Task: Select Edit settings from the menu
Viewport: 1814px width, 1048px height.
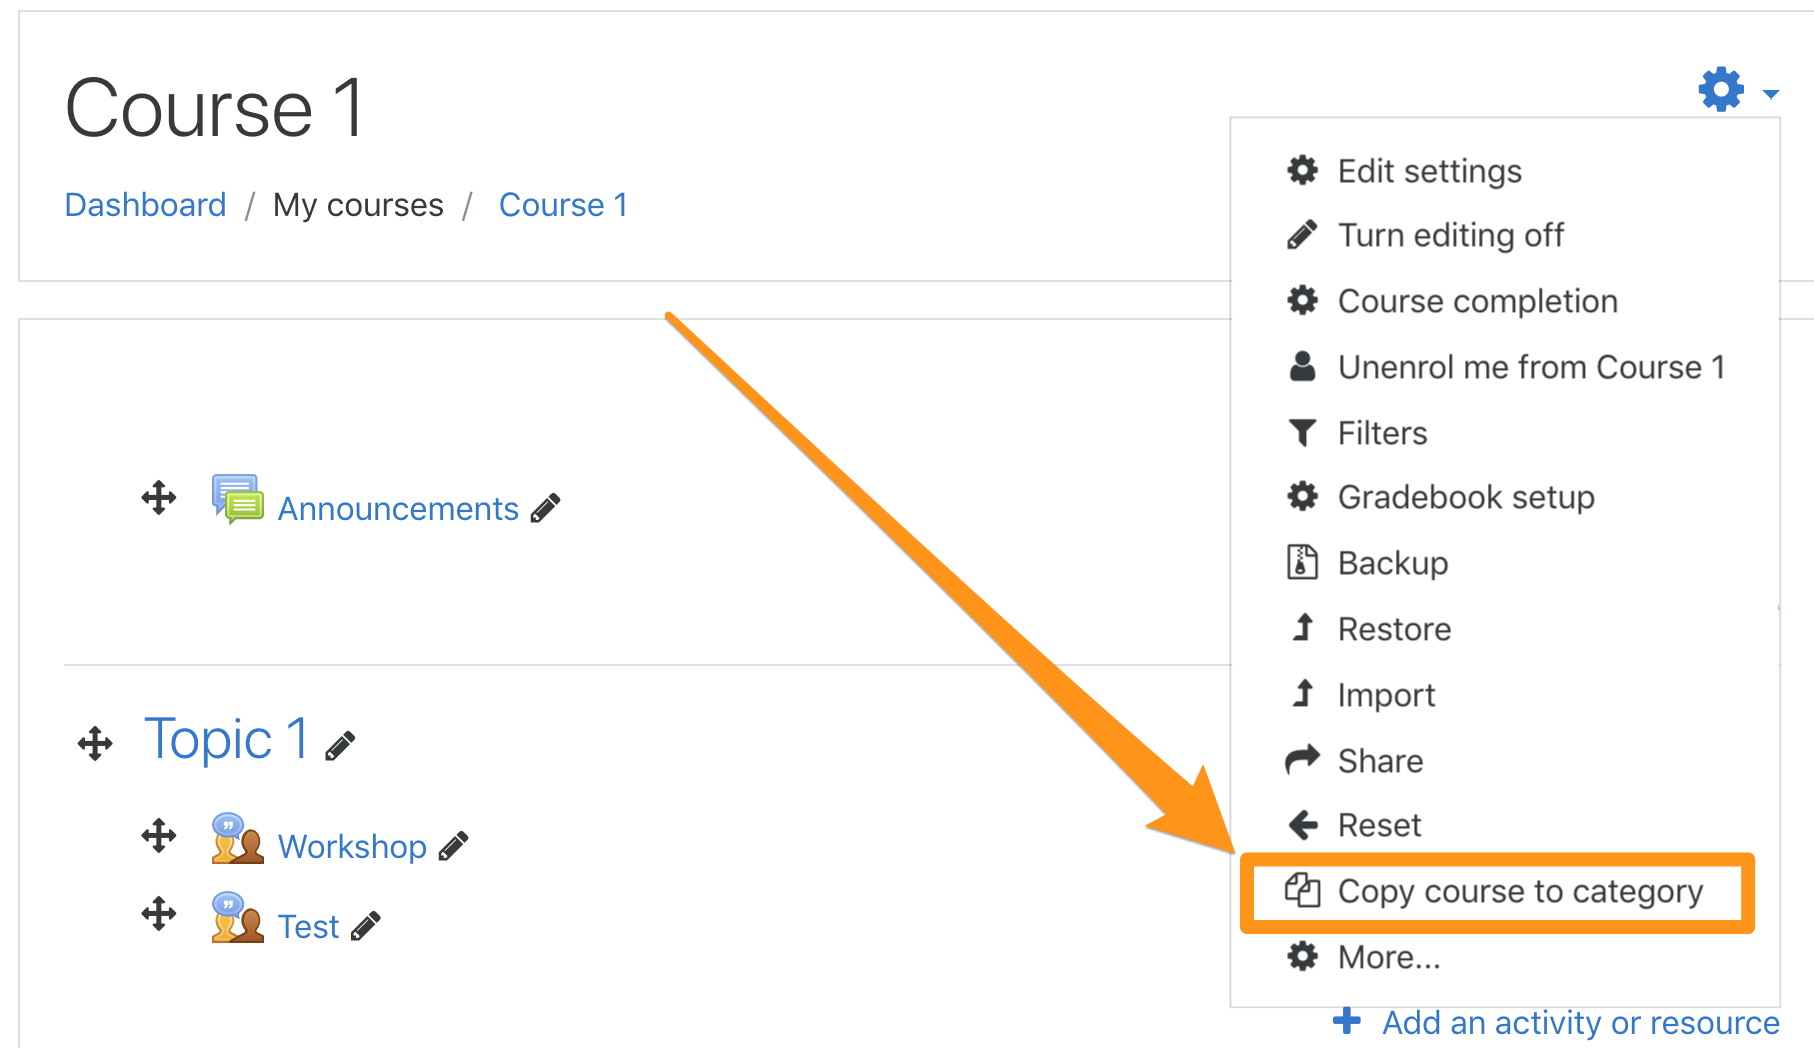Action: point(1430,170)
